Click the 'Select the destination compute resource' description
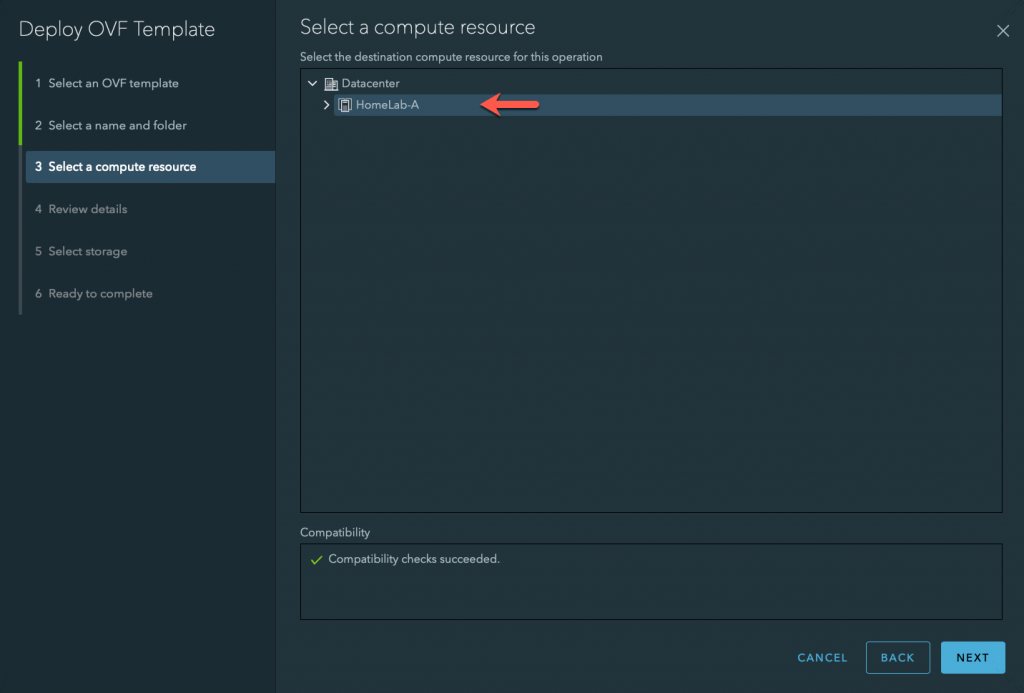 point(451,57)
